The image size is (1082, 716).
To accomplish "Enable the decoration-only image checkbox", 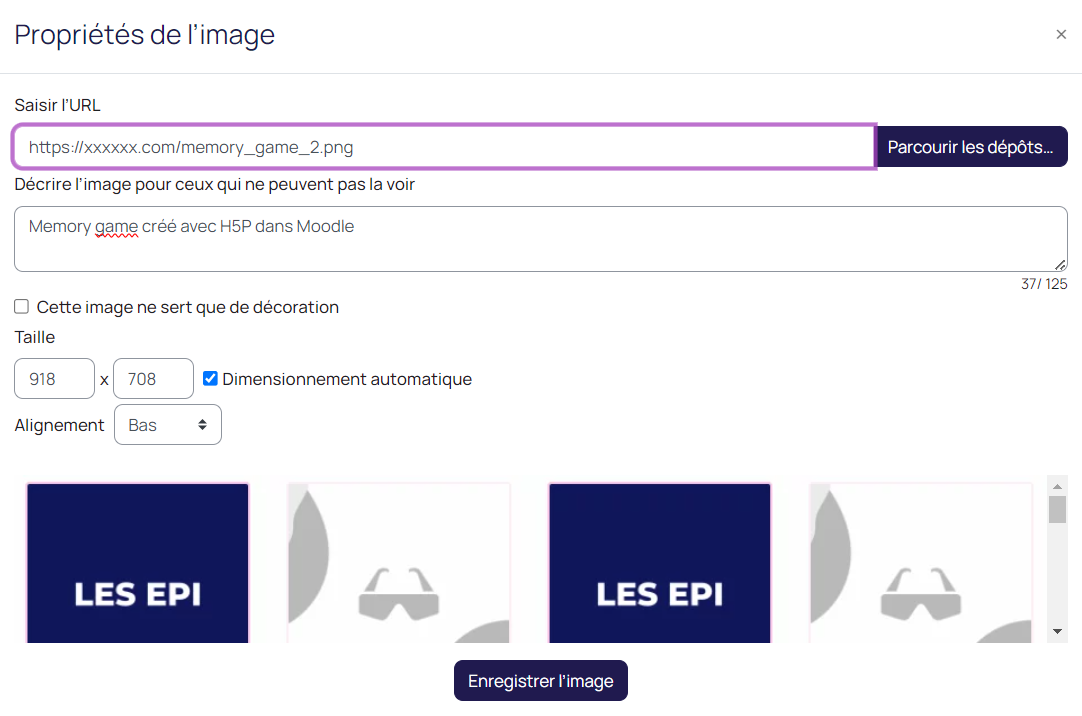I will [21, 307].
